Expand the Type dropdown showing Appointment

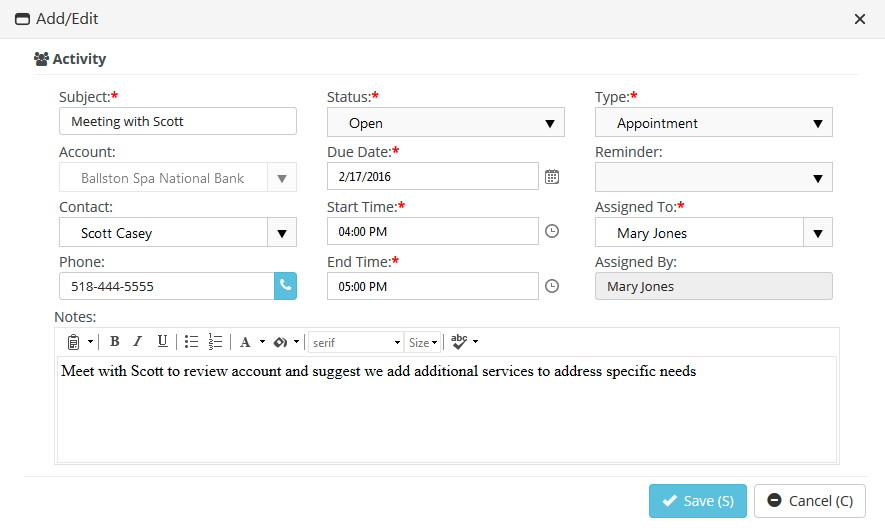(713, 123)
